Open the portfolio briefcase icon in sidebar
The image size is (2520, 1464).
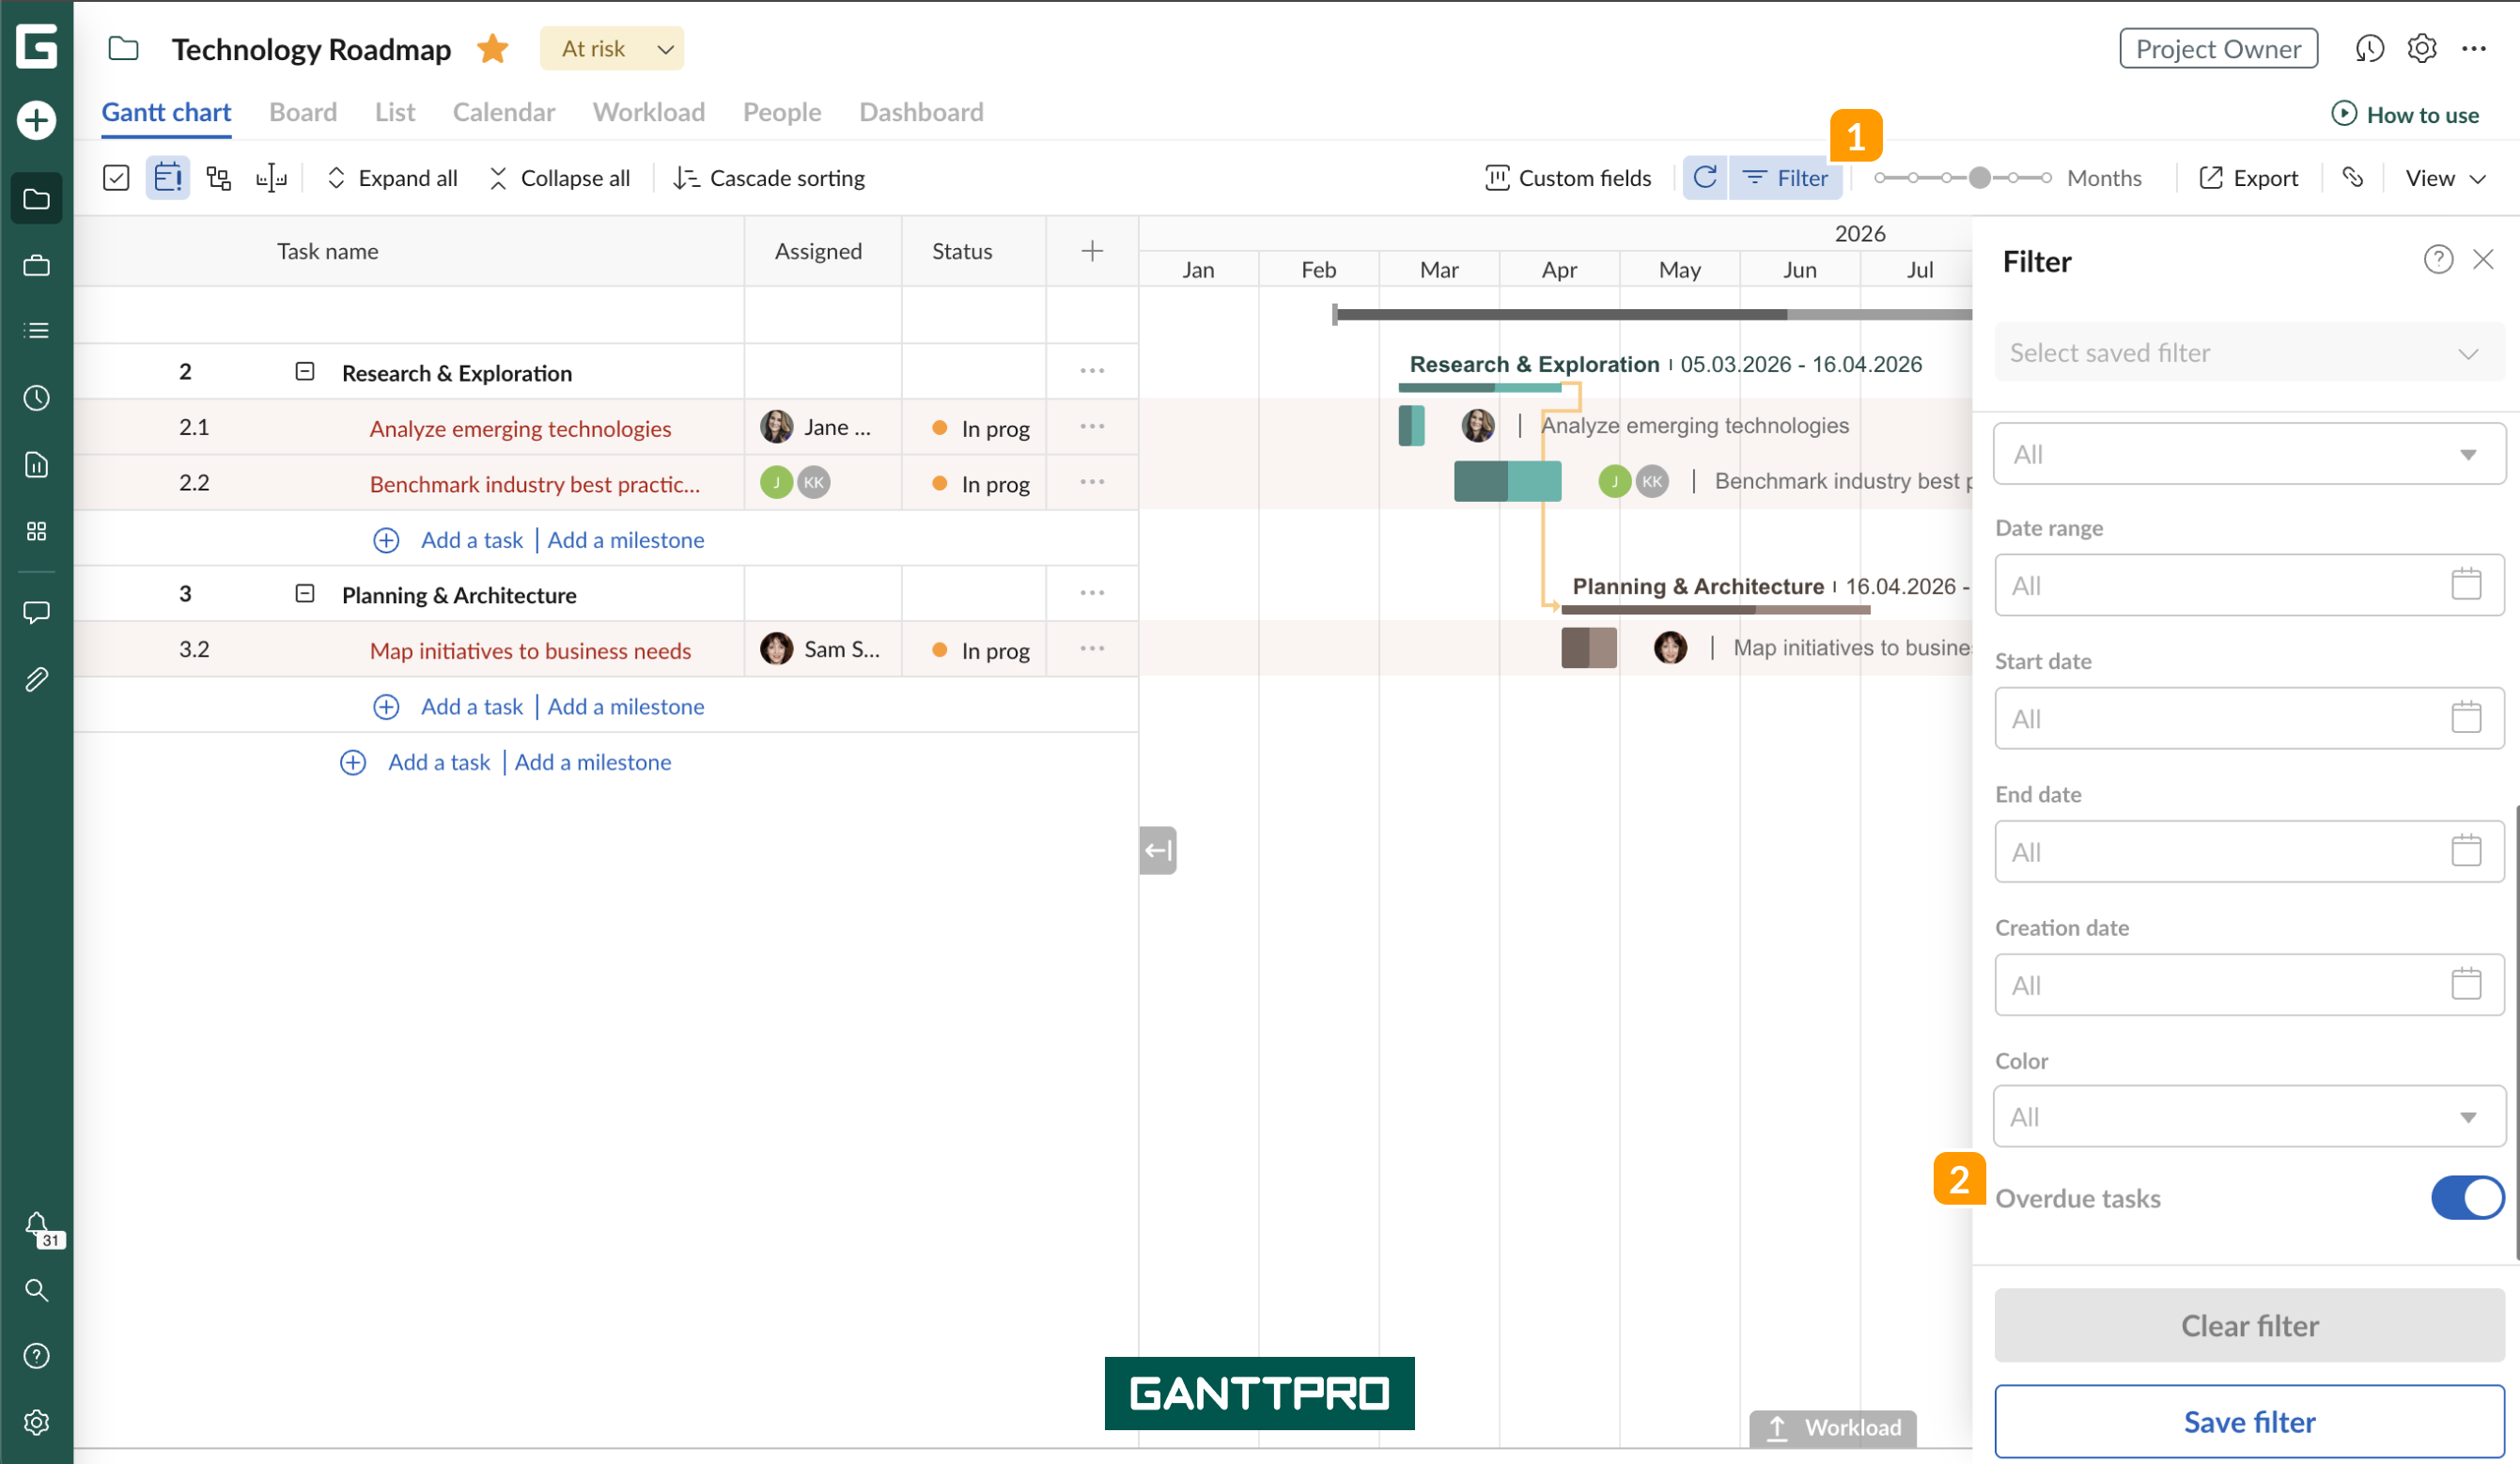click(x=36, y=265)
